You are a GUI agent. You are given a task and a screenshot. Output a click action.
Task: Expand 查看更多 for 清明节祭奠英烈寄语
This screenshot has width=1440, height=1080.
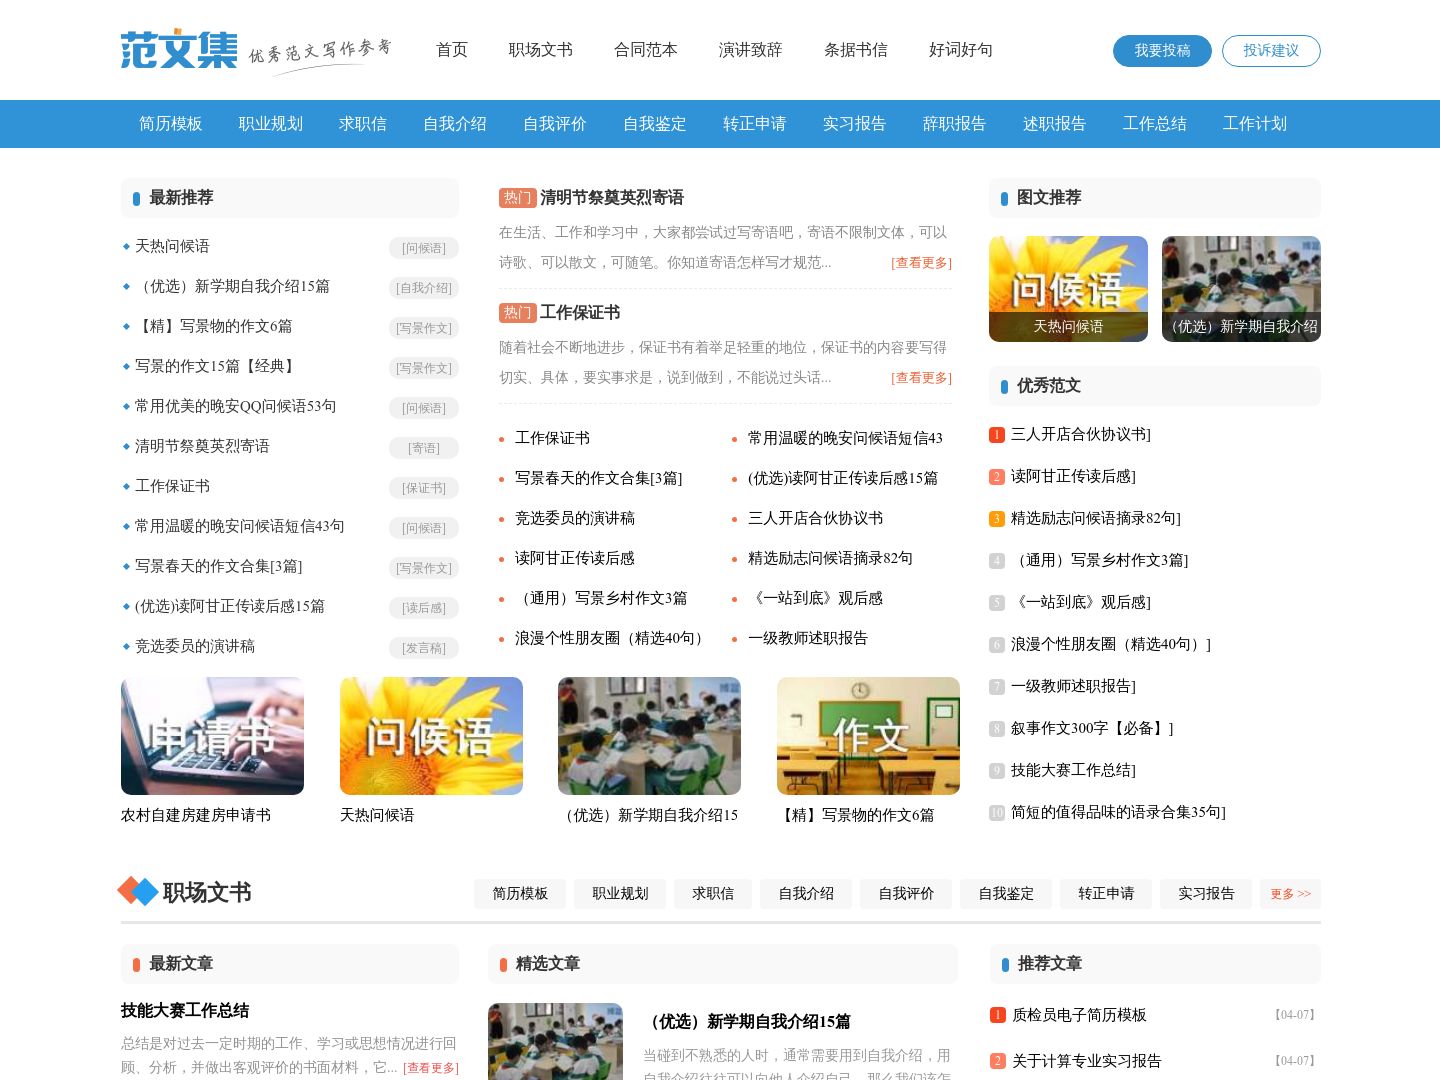coord(921,263)
